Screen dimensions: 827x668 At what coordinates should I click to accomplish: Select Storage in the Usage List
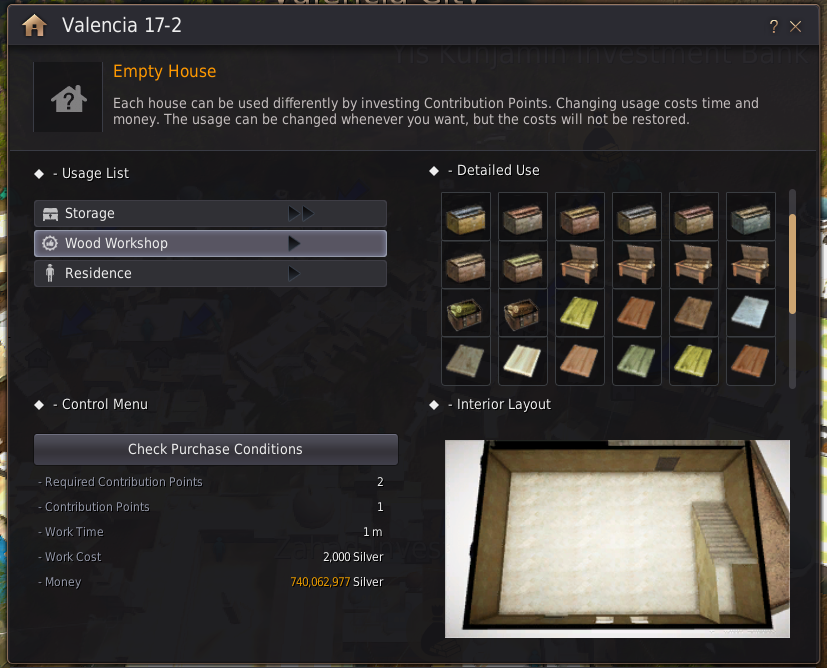210,214
